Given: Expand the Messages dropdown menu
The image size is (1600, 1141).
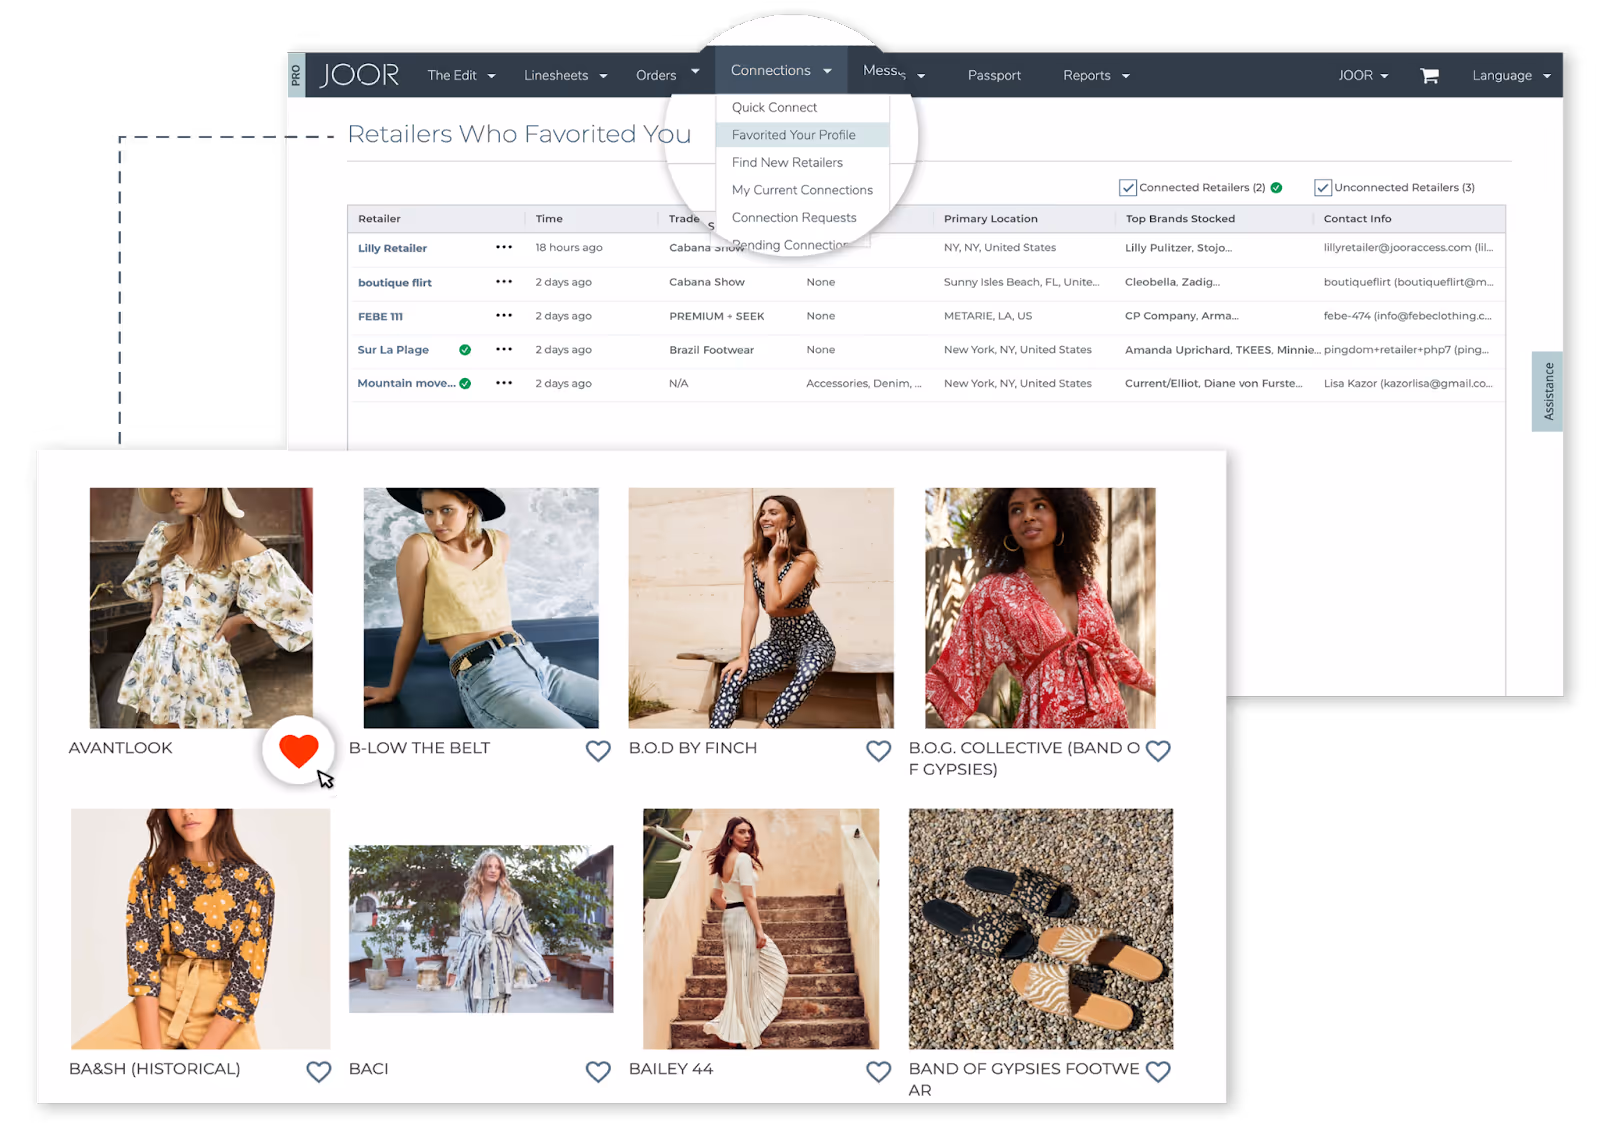Looking at the screenshot, I should click(894, 73).
